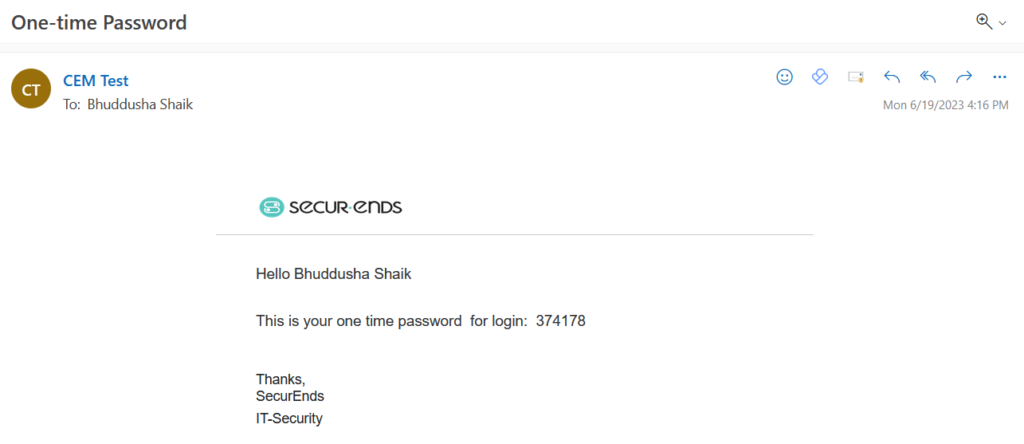Screen dimensions: 1024x444
Task: Click the zoom magnifier icon
Action: coord(984,22)
